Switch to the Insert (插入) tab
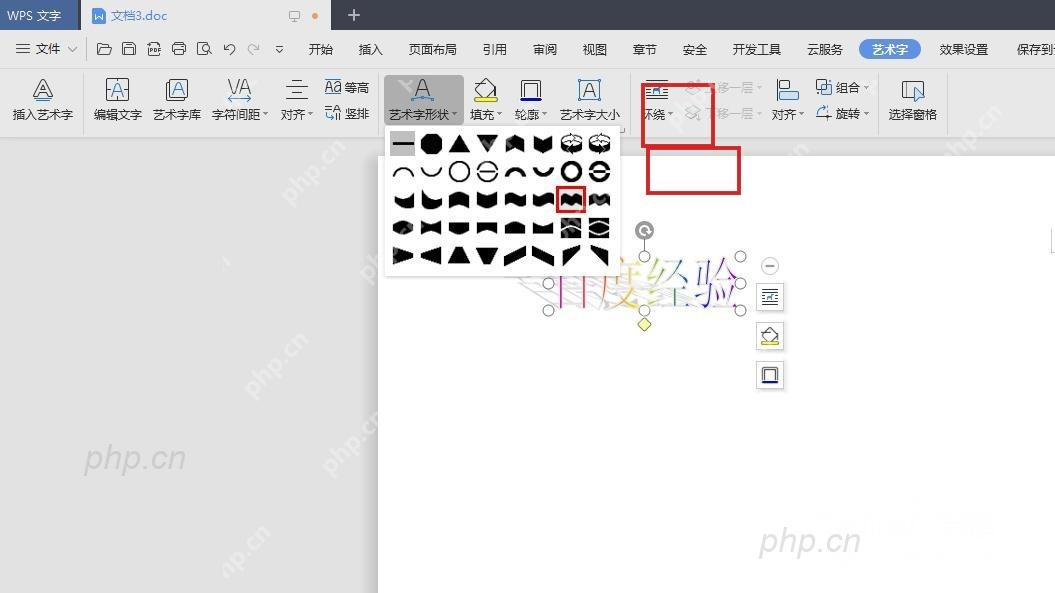Image resolution: width=1055 pixels, height=593 pixels. coord(370,49)
